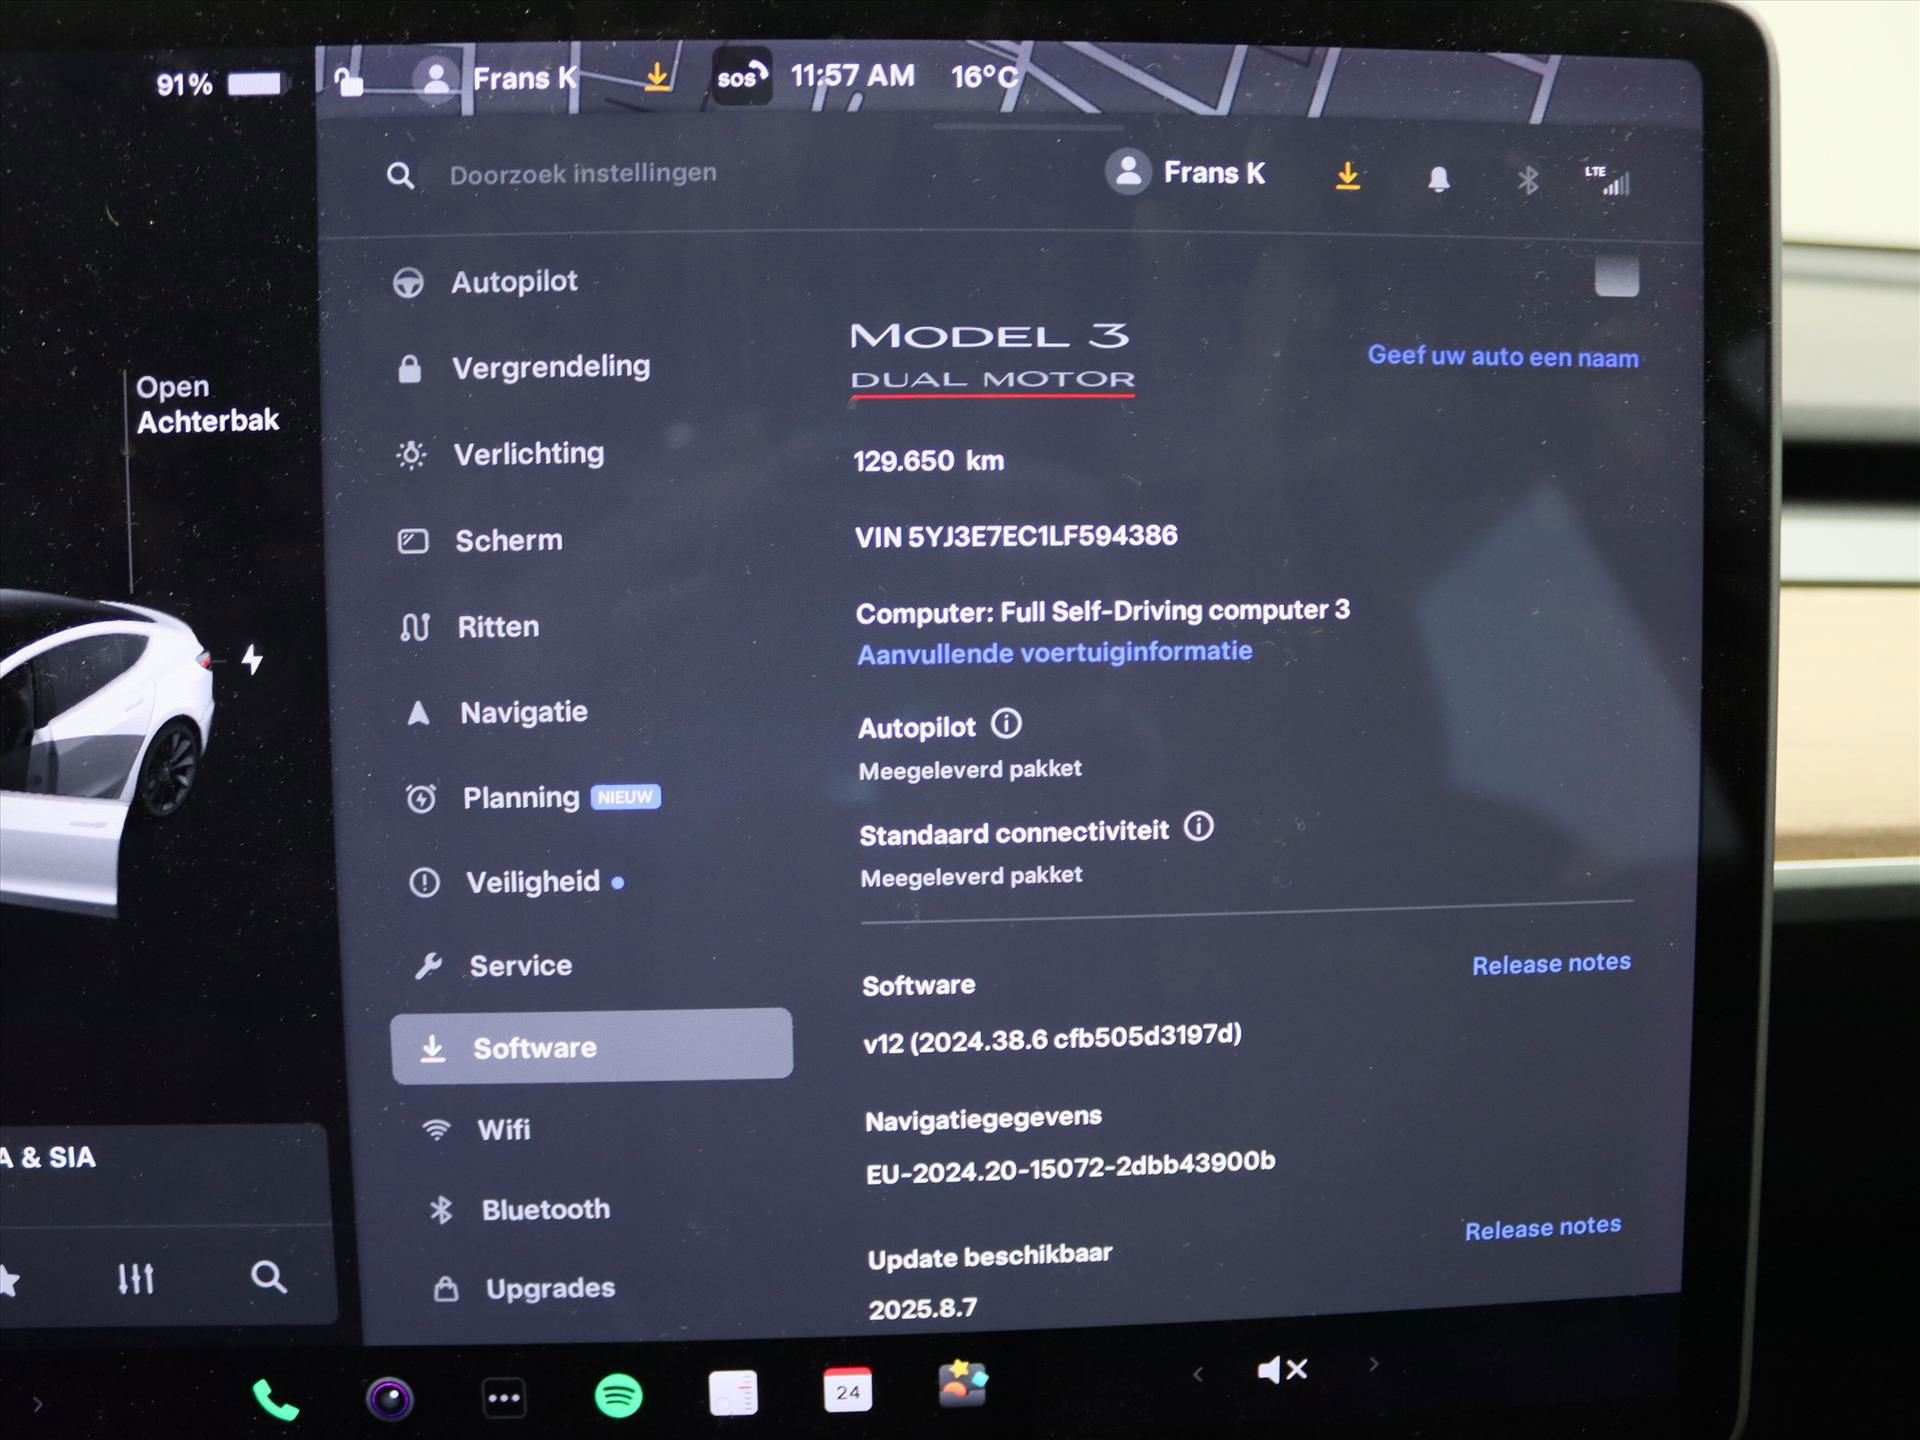Screen dimensions: 1920x1440
Task: Open the media equalizer sliders icon
Action: [135, 1278]
